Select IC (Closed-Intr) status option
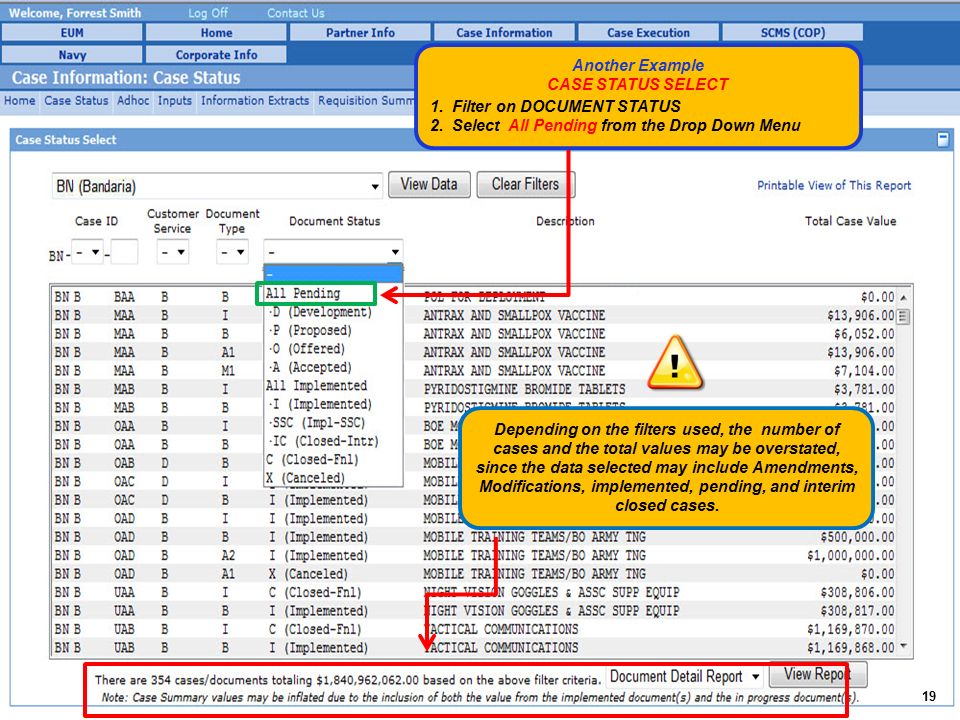The image size is (960, 720). tap(333, 441)
